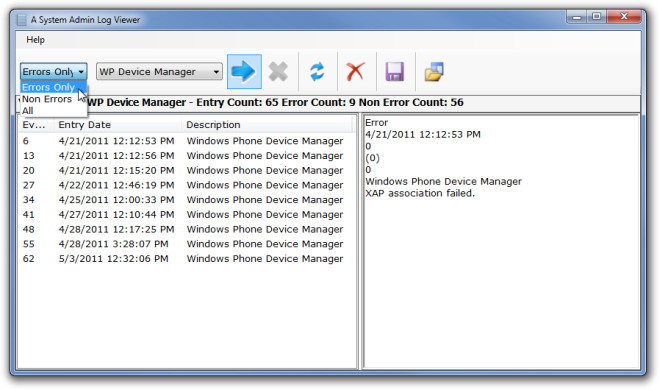Open the Errors Only filter dropdown
660x390 pixels.
coord(53,72)
